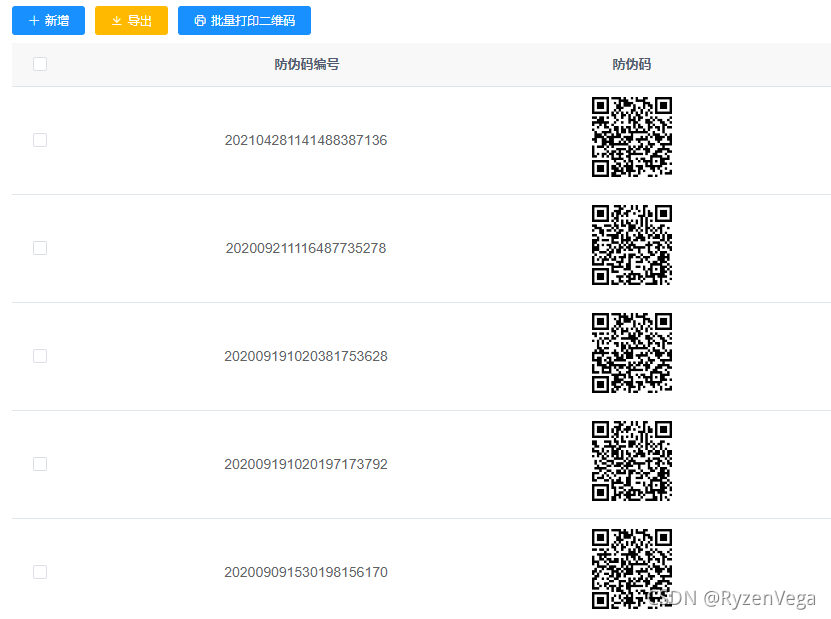Check the row 202009211116487735278 checkbox
The height and width of the screenshot is (619, 831).
(x=40, y=248)
